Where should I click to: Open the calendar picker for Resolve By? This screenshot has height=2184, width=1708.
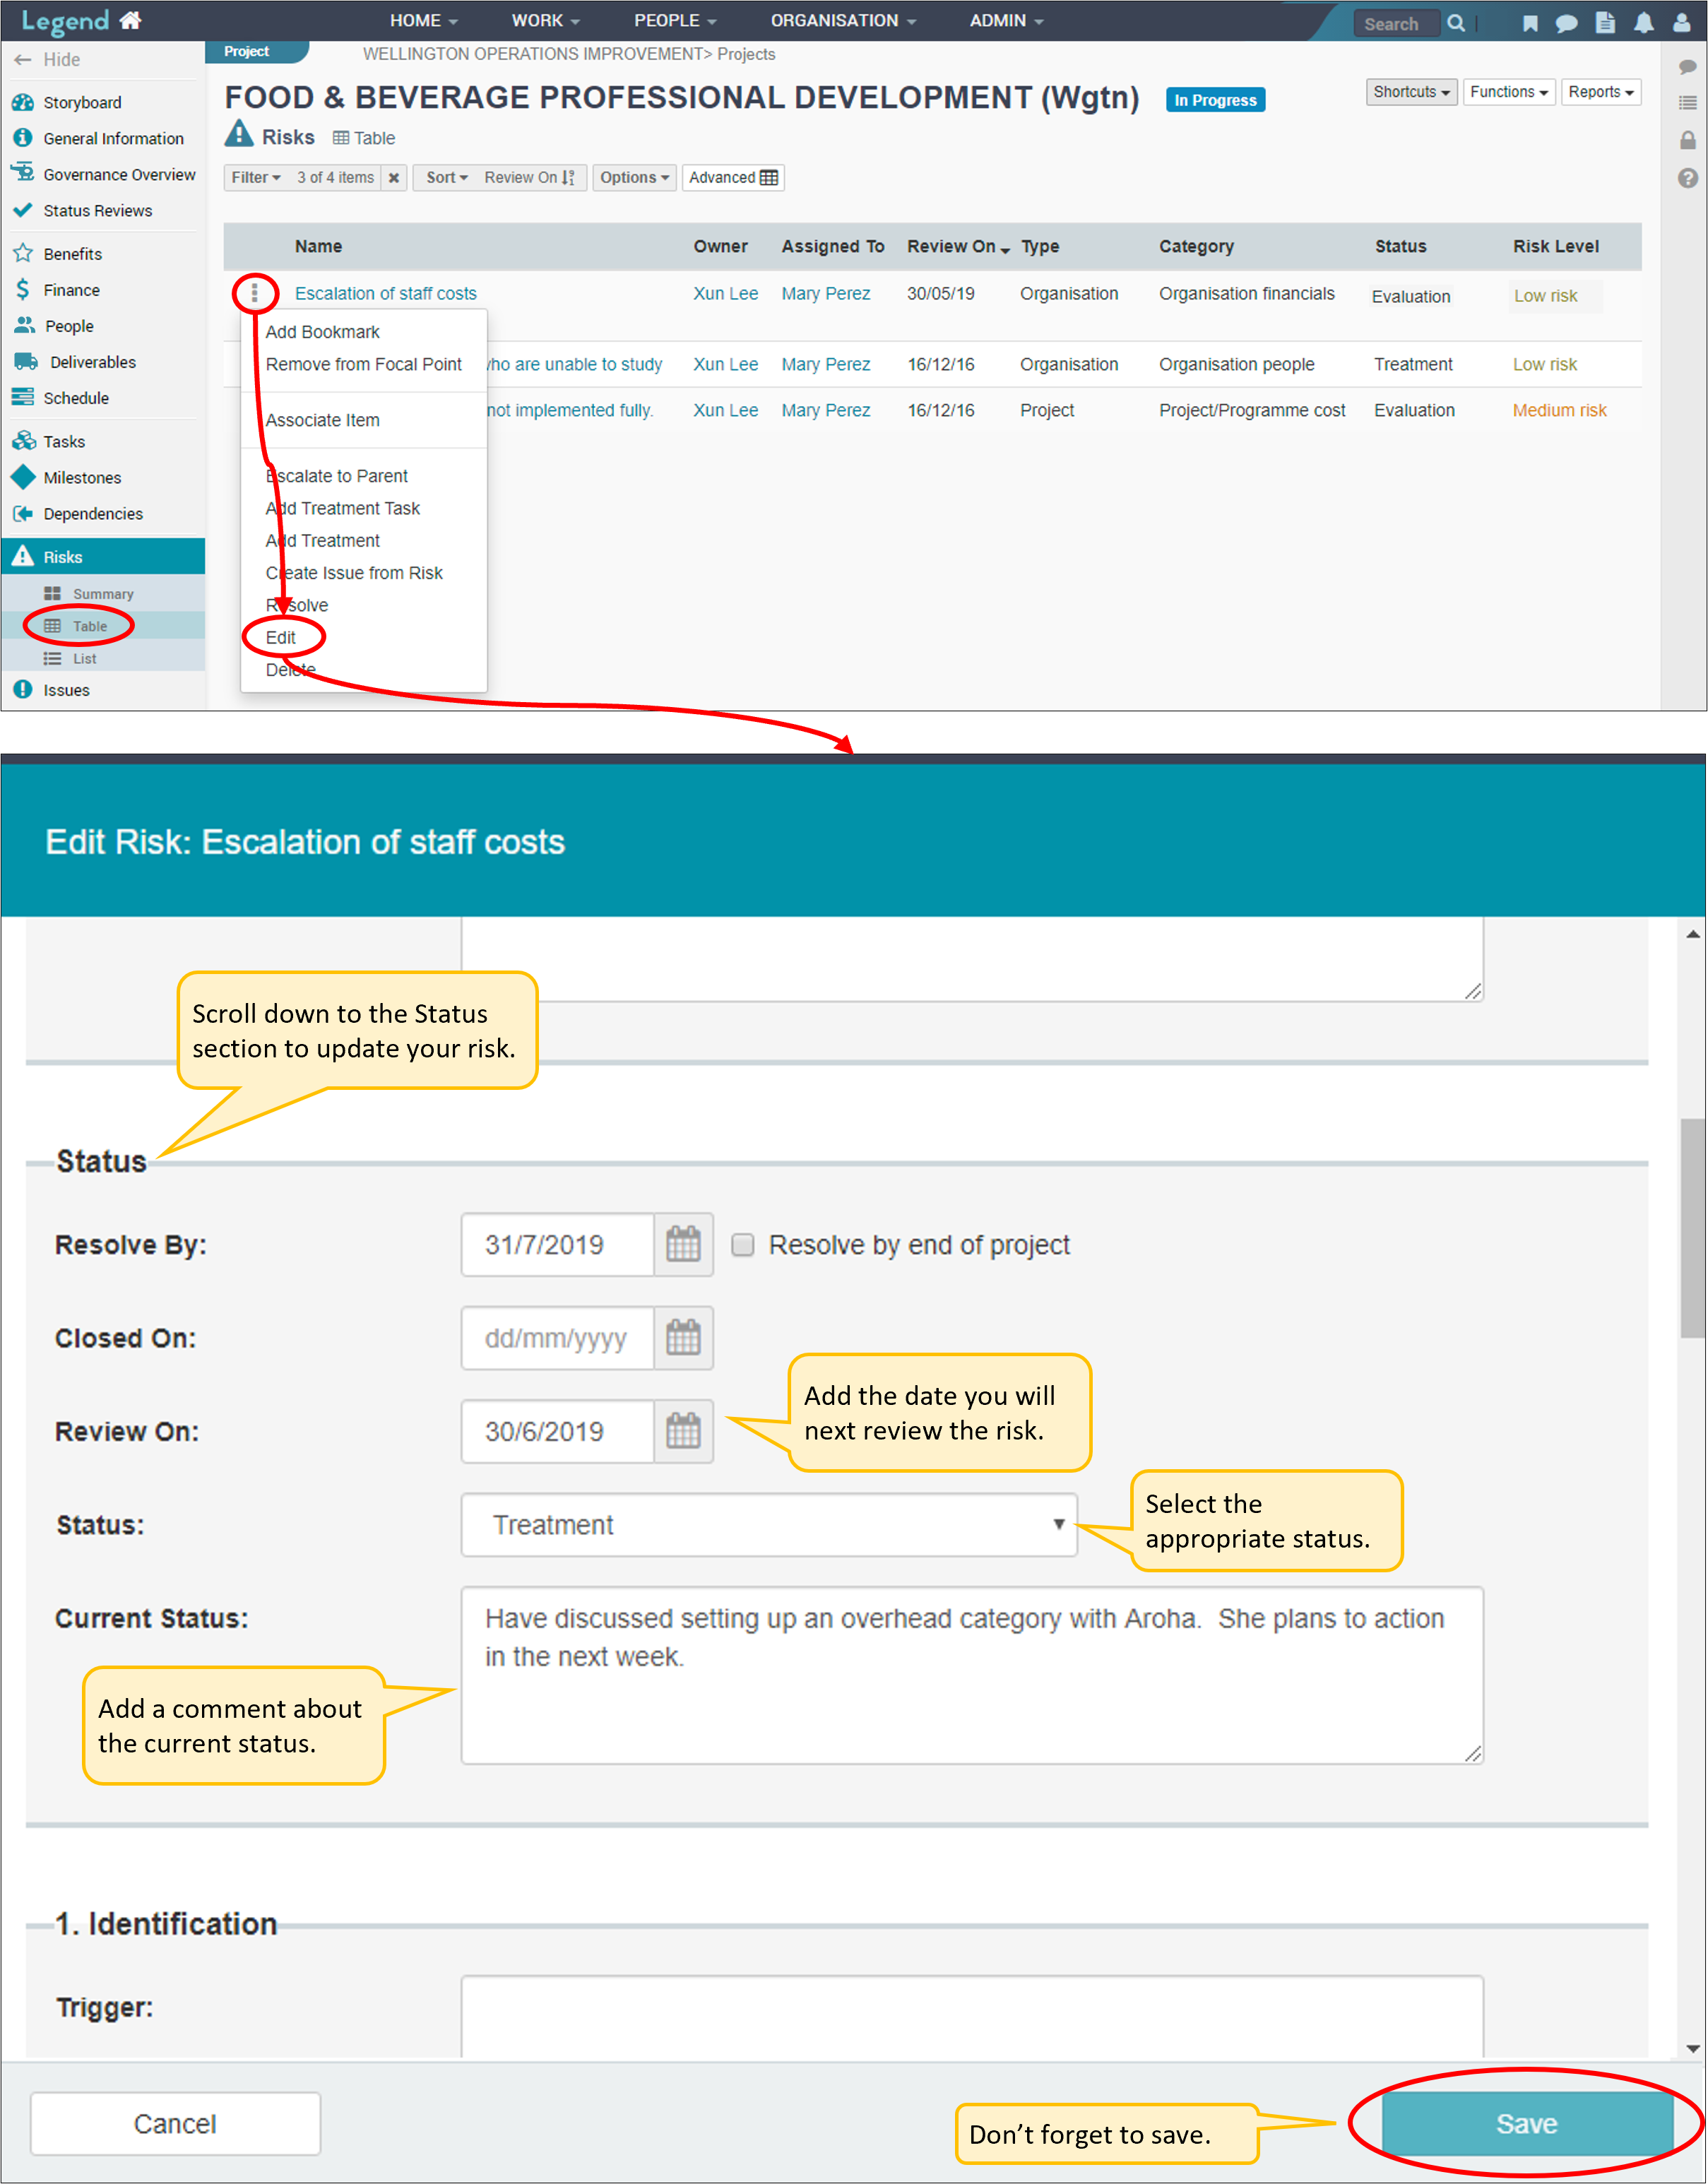click(683, 1244)
